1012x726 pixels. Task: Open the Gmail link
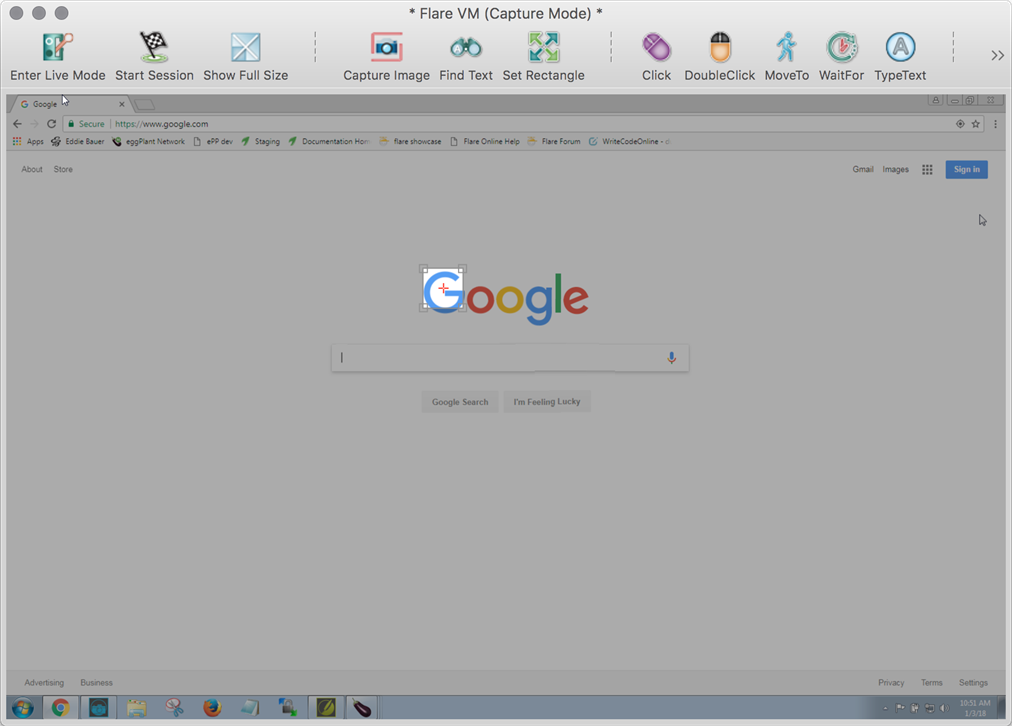pos(862,170)
